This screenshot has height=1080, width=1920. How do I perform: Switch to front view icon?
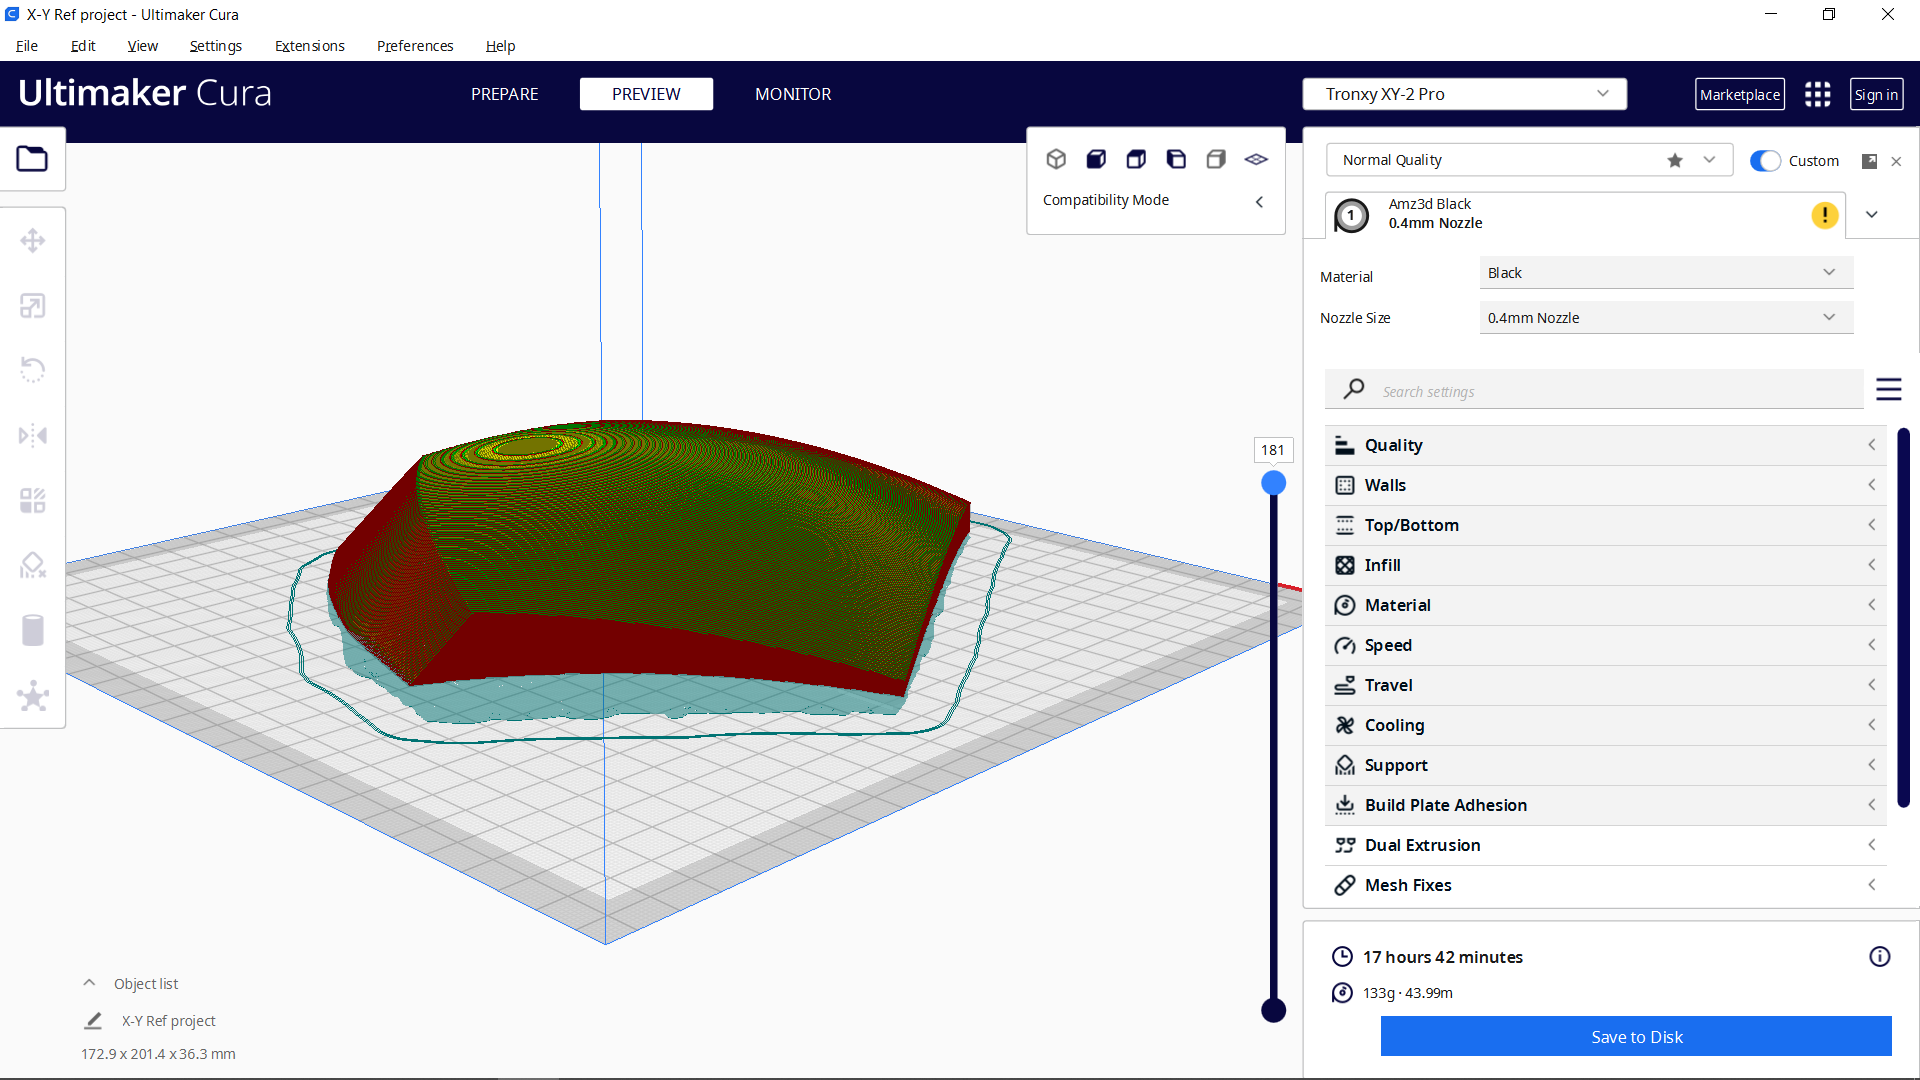[1096, 159]
